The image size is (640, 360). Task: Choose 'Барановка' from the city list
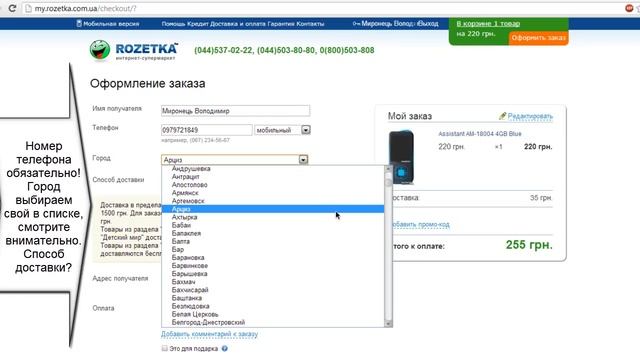coord(188,258)
